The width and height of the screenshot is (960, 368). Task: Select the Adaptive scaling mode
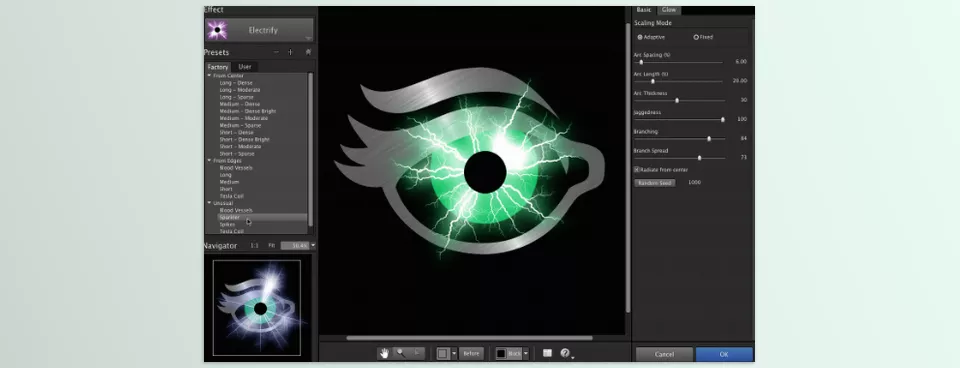tap(640, 37)
